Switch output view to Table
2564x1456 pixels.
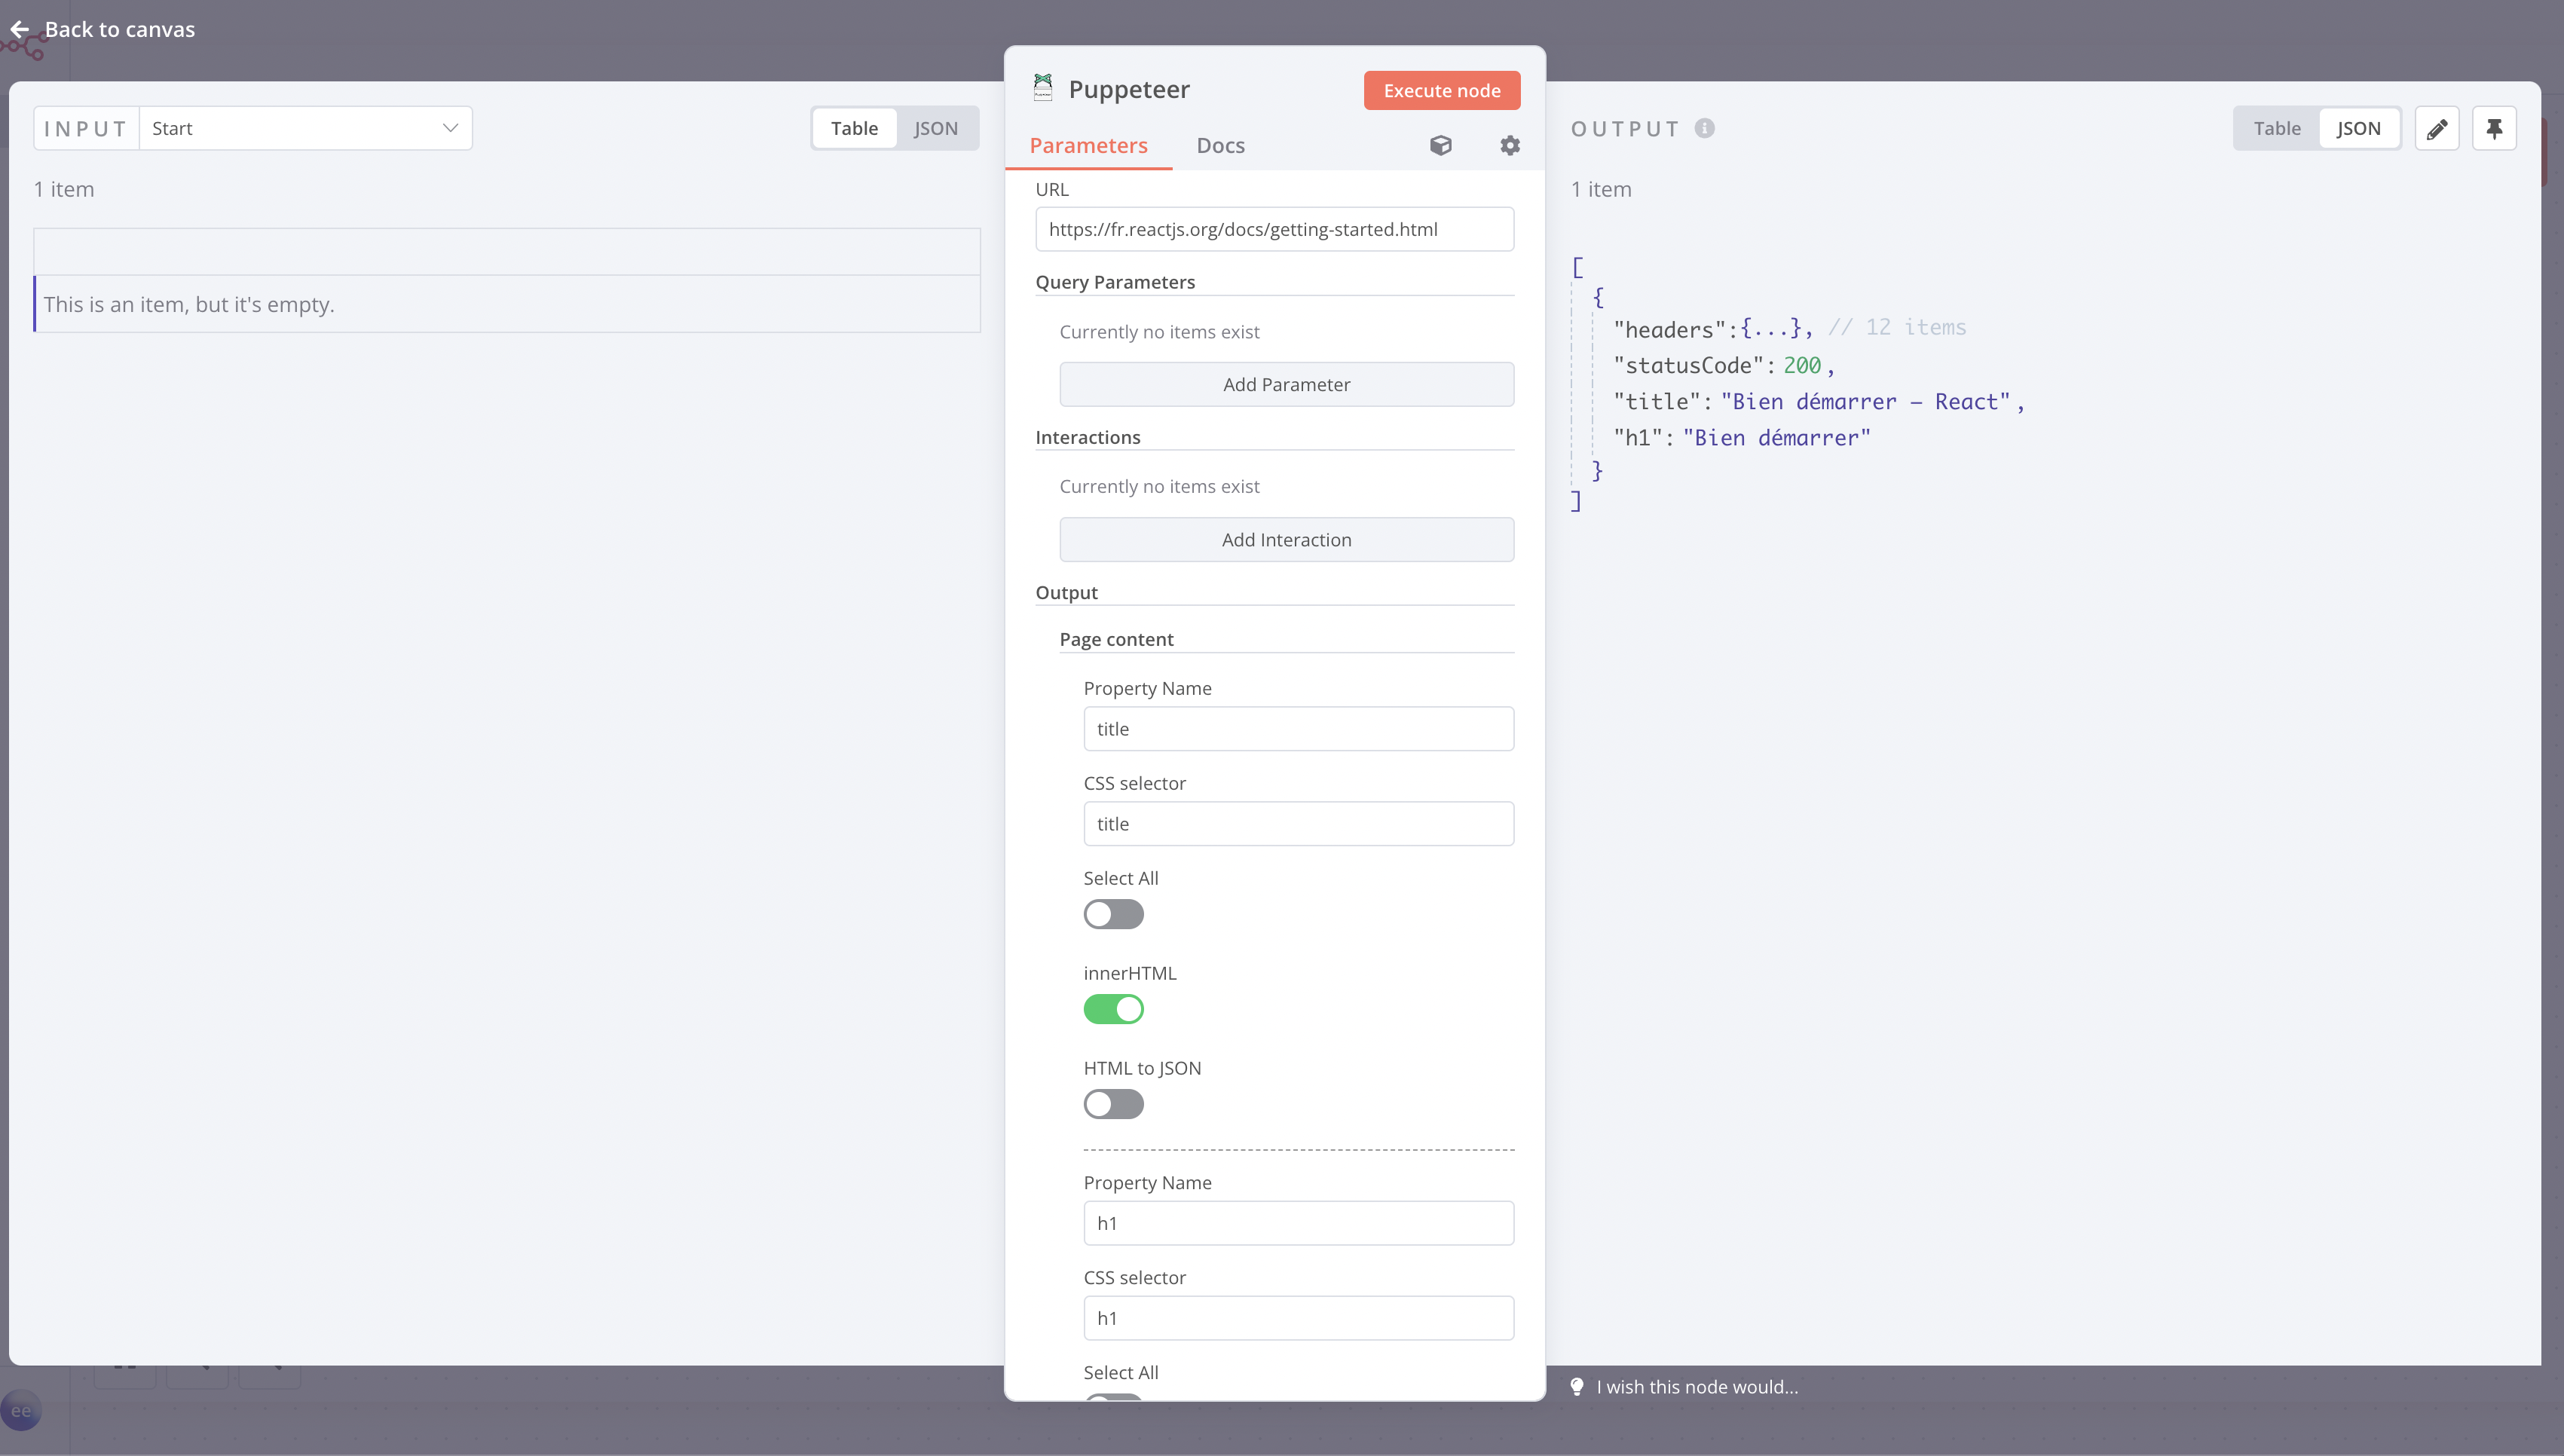pos(2276,129)
